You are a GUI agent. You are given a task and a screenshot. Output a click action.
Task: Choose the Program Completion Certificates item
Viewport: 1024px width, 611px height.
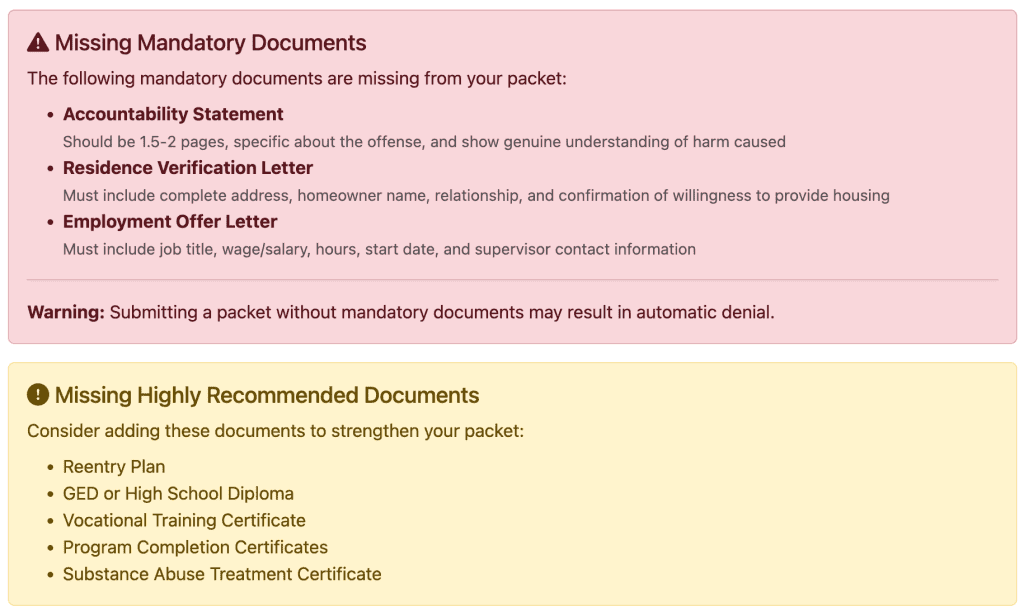click(x=195, y=548)
